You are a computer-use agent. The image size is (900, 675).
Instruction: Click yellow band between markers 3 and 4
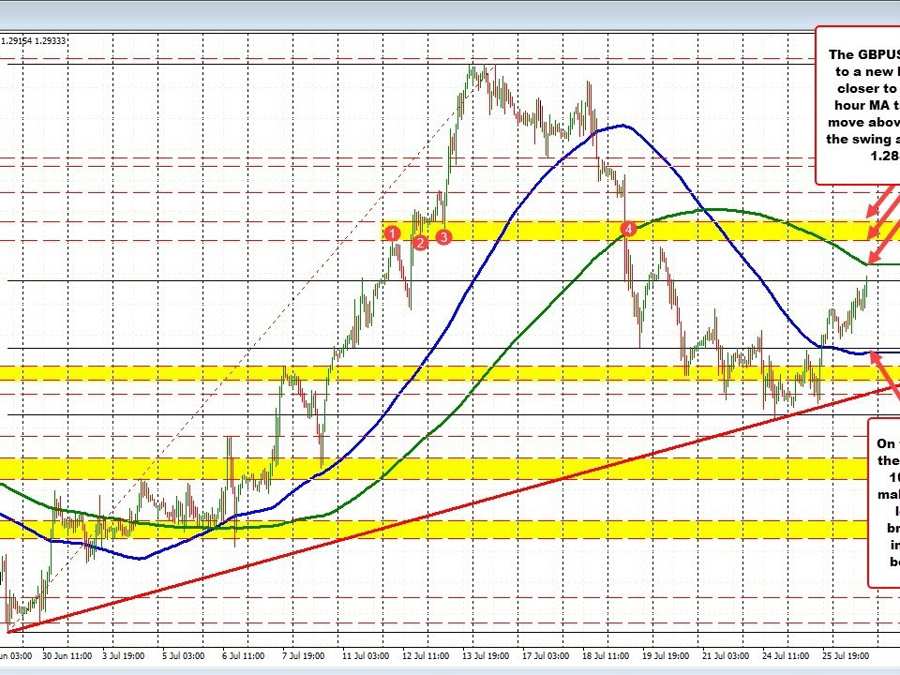[530, 231]
